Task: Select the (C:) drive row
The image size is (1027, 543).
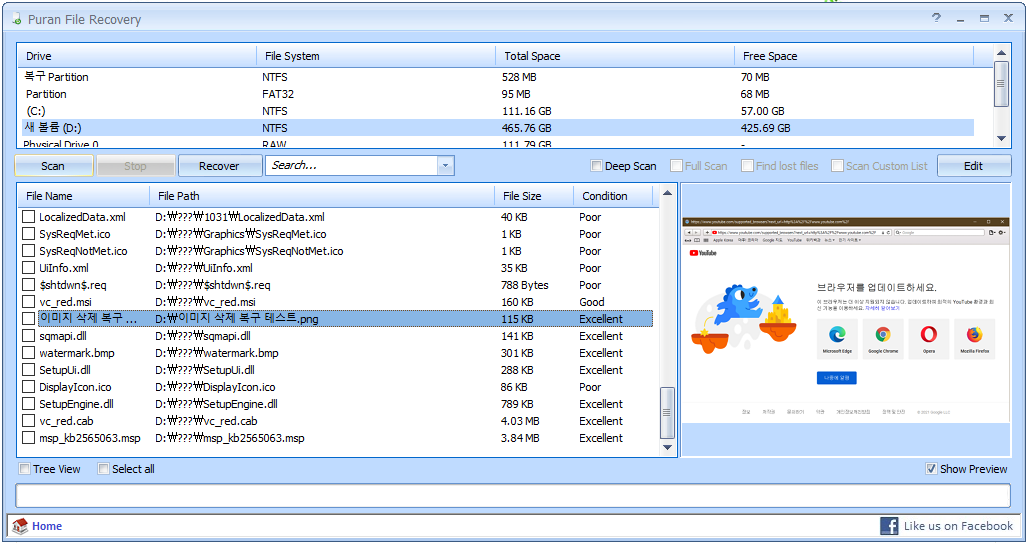Action: pyautogui.click(x=496, y=111)
